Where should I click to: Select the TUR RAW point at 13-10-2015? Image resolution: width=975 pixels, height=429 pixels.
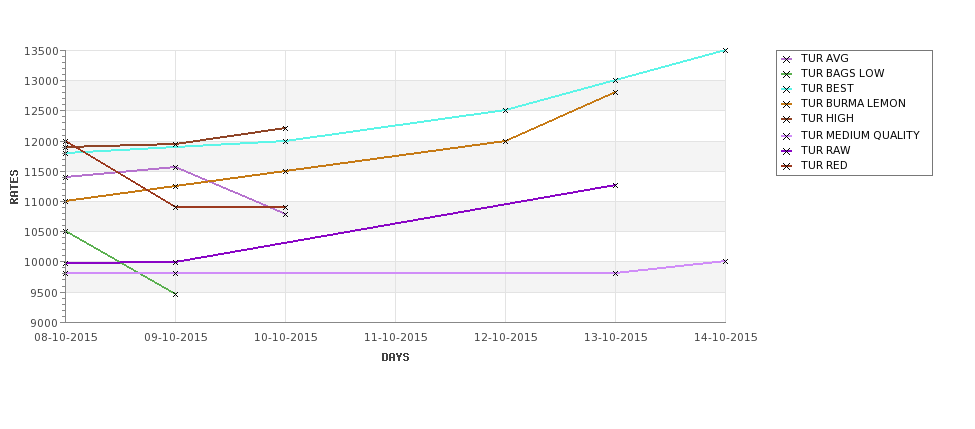tap(615, 185)
